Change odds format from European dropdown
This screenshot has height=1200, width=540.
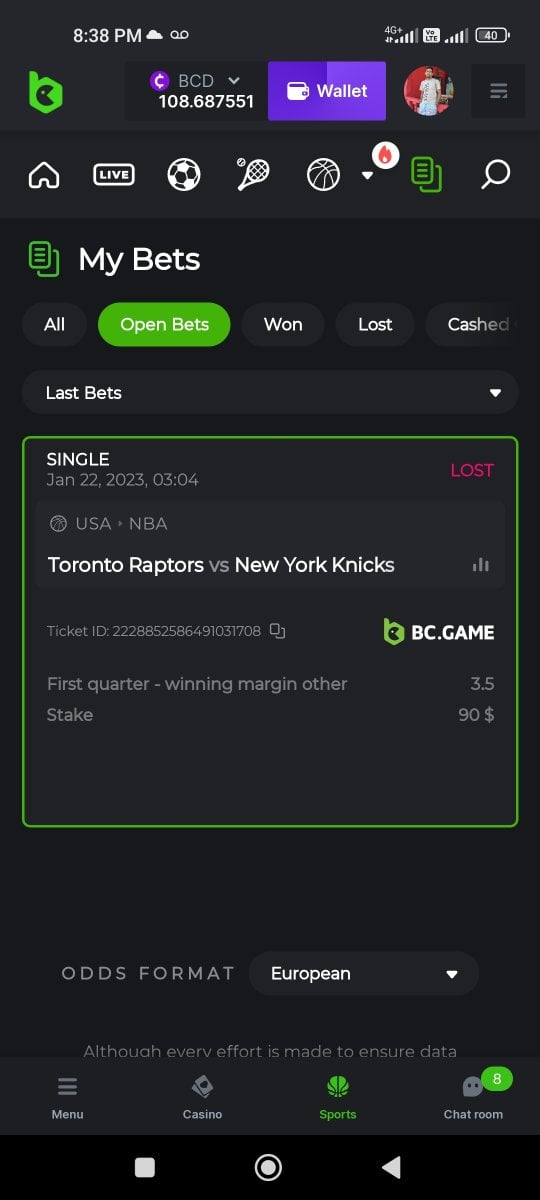pyautogui.click(x=363, y=973)
